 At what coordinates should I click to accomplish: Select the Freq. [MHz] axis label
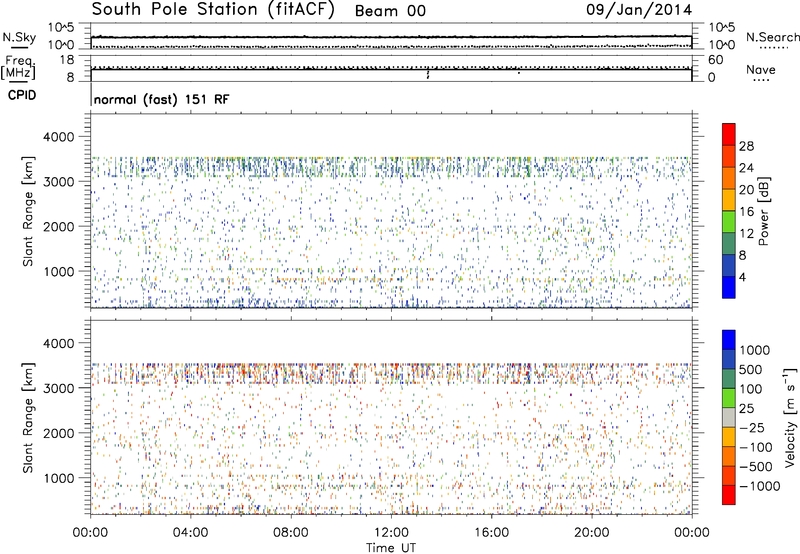pyautogui.click(x=18, y=68)
